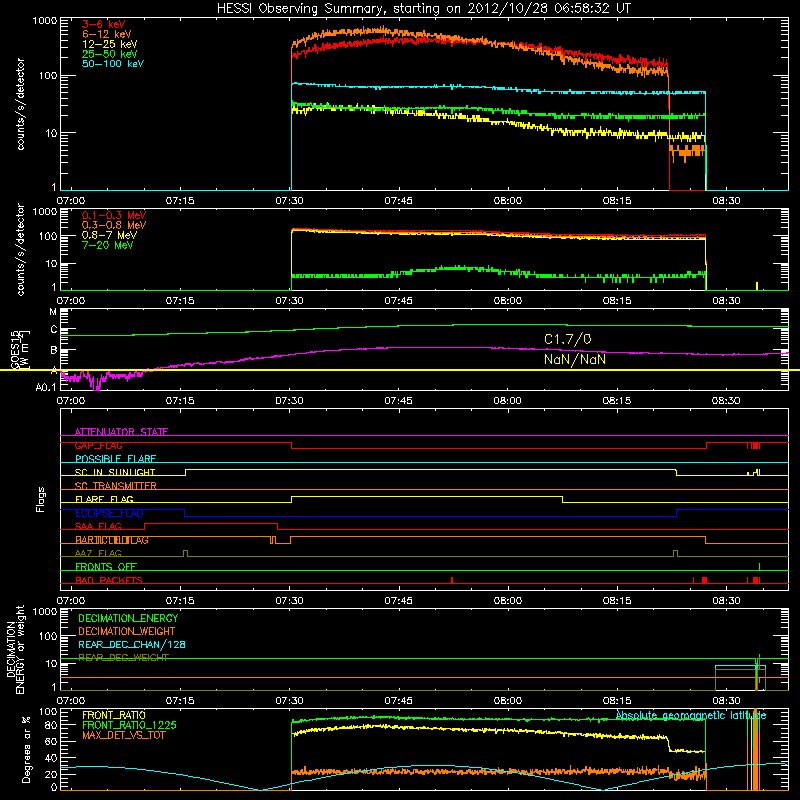Click the 25-50 keV legend entry
800x800 pixels.
(110, 54)
